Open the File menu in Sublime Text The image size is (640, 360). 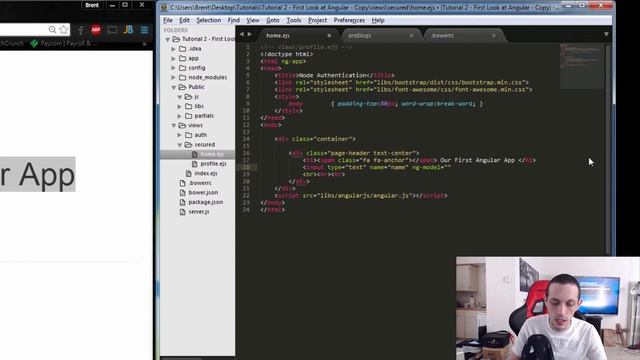coord(168,20)
